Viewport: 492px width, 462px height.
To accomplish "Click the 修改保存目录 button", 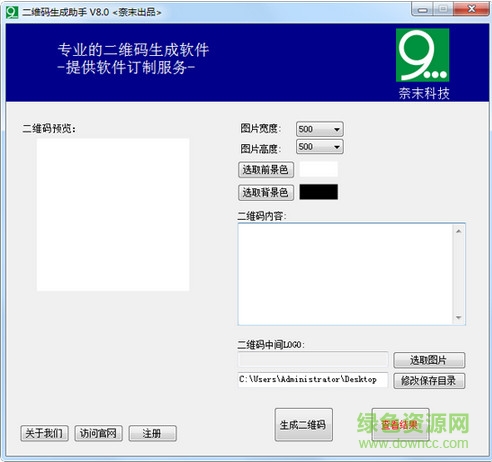I will point(429,381).
